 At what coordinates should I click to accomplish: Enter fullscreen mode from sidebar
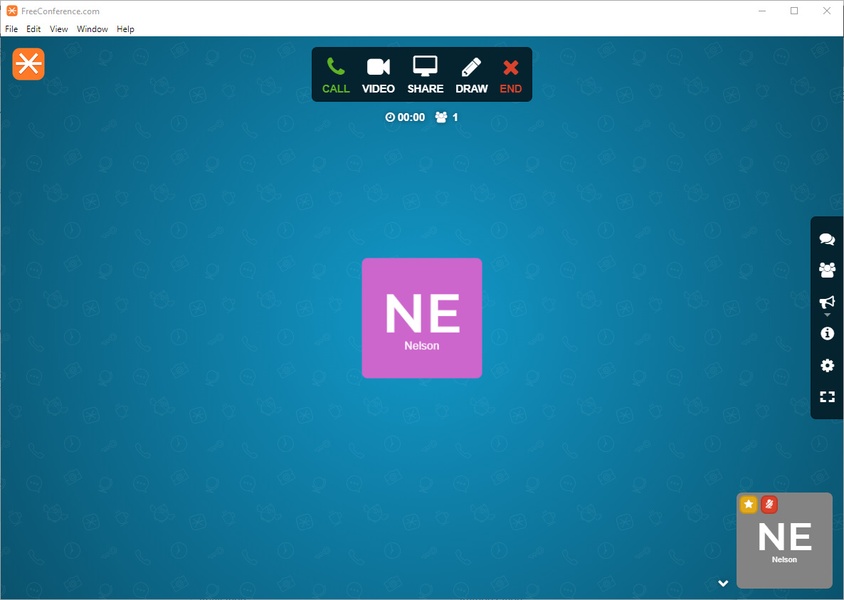pyautogui.click(x=827, y=397)
